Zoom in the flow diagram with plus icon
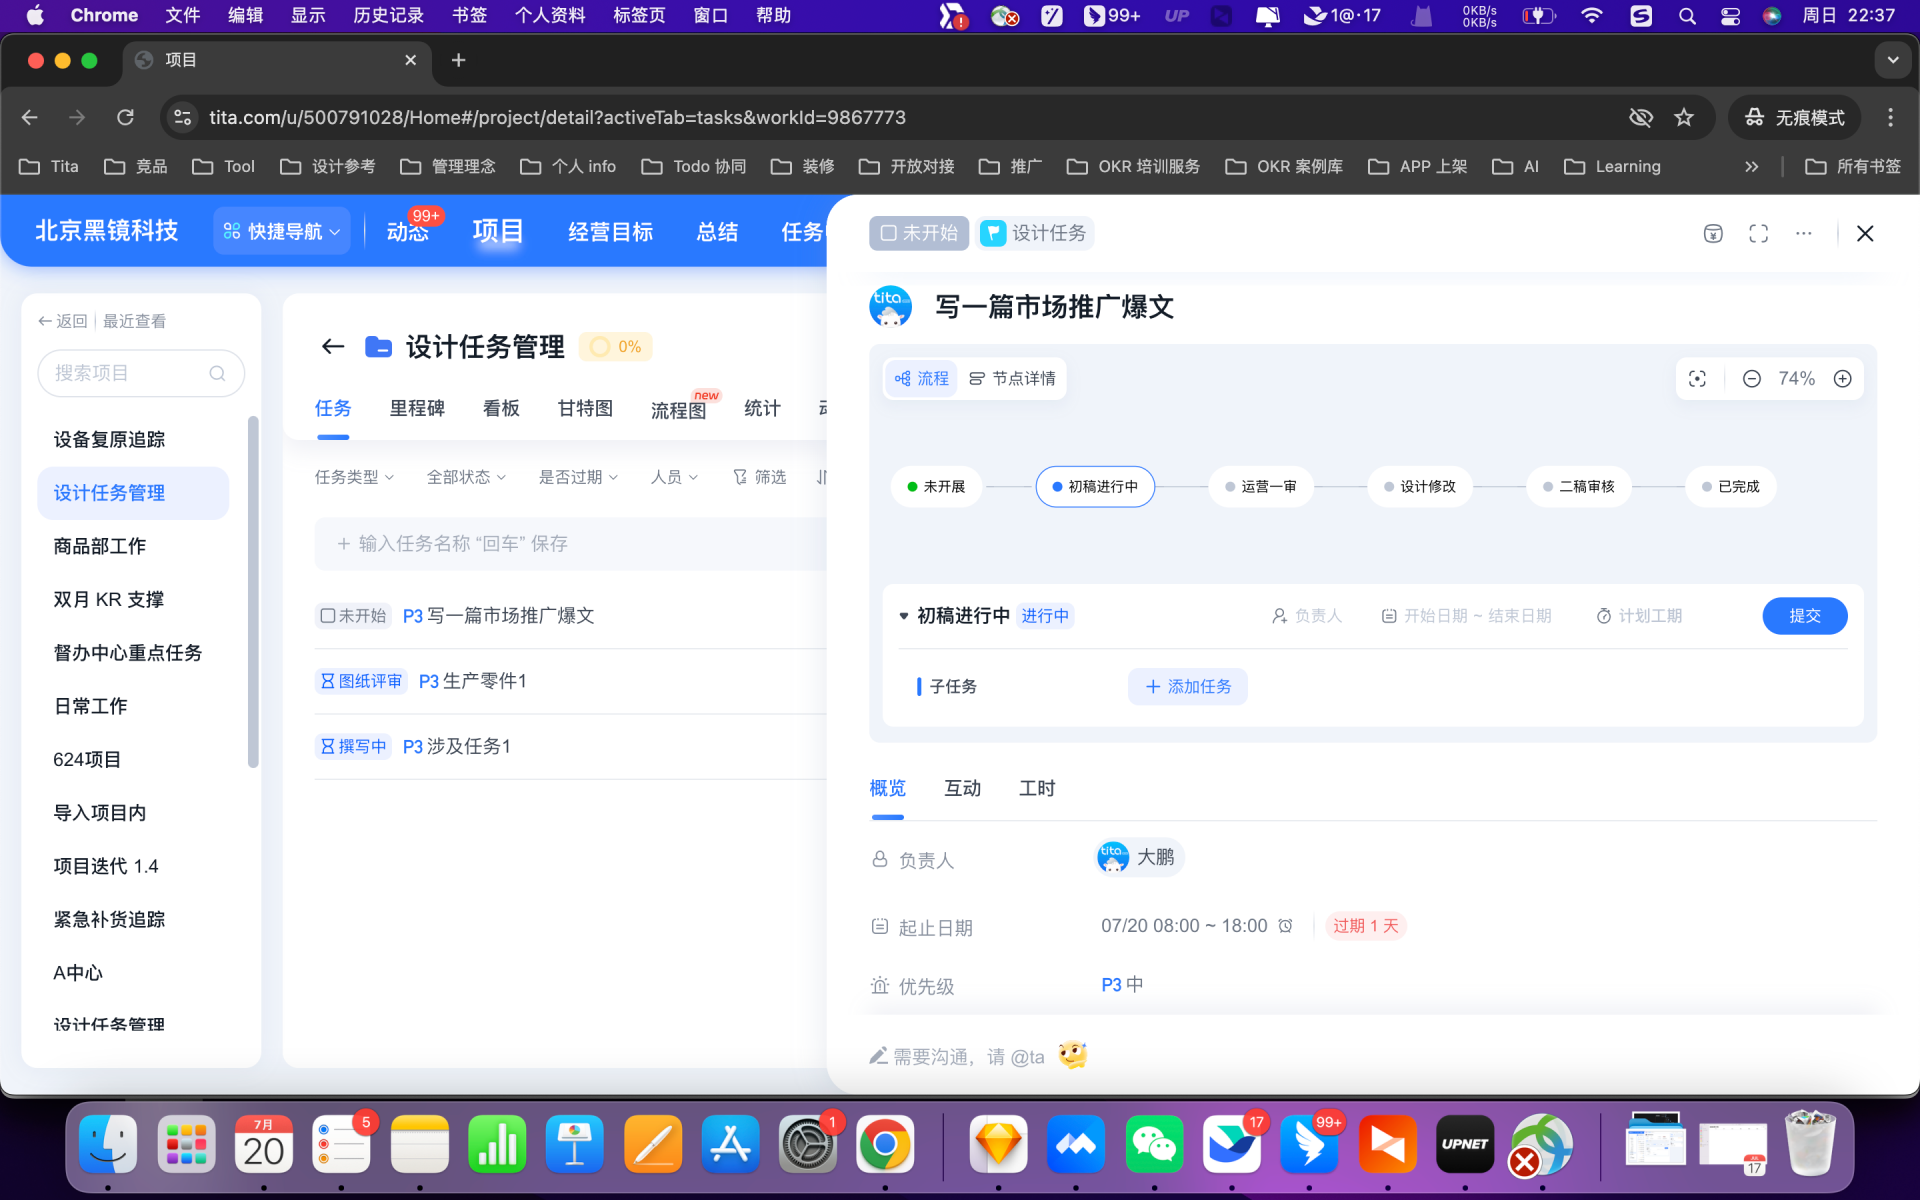This screenshot has height=1200, width=1920. tap(1842, 379)
